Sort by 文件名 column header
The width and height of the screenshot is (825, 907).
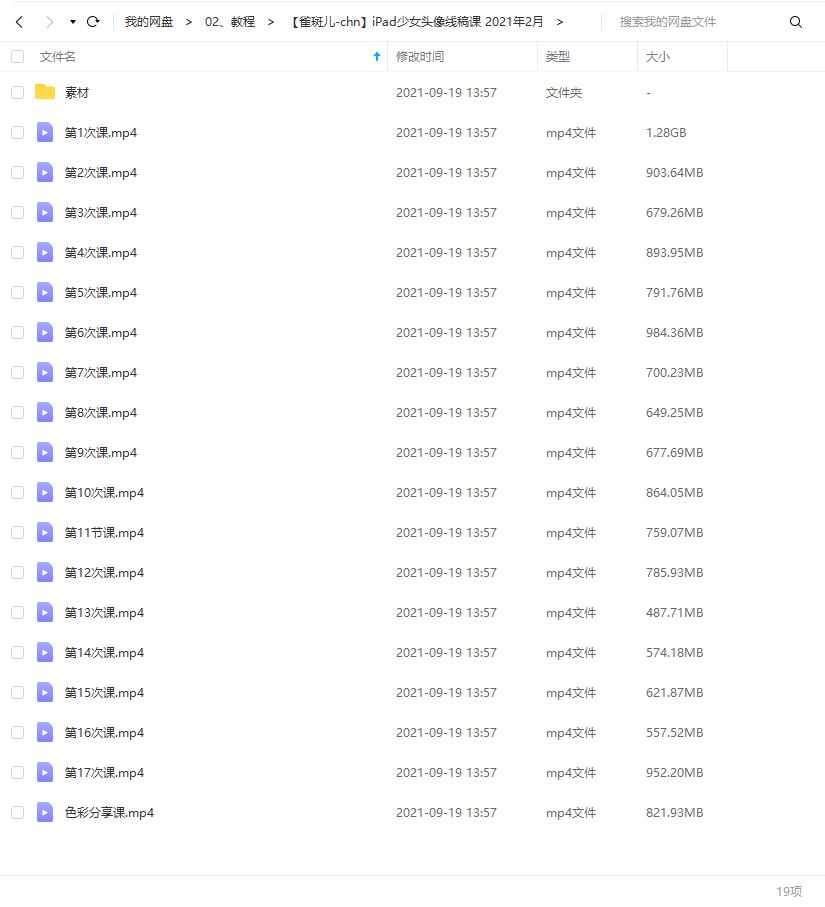point(57,57)
